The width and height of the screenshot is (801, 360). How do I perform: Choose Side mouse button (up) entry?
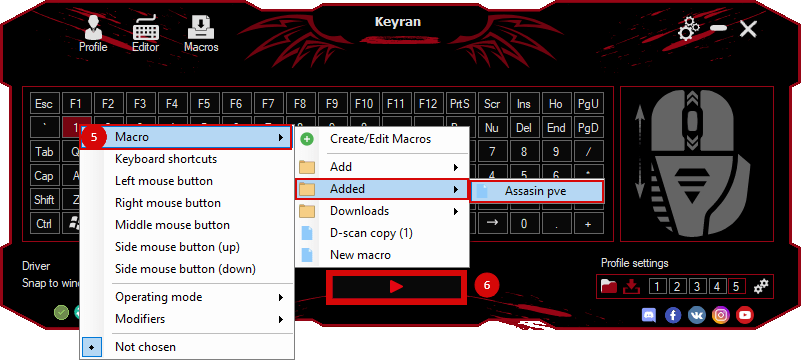187,247
